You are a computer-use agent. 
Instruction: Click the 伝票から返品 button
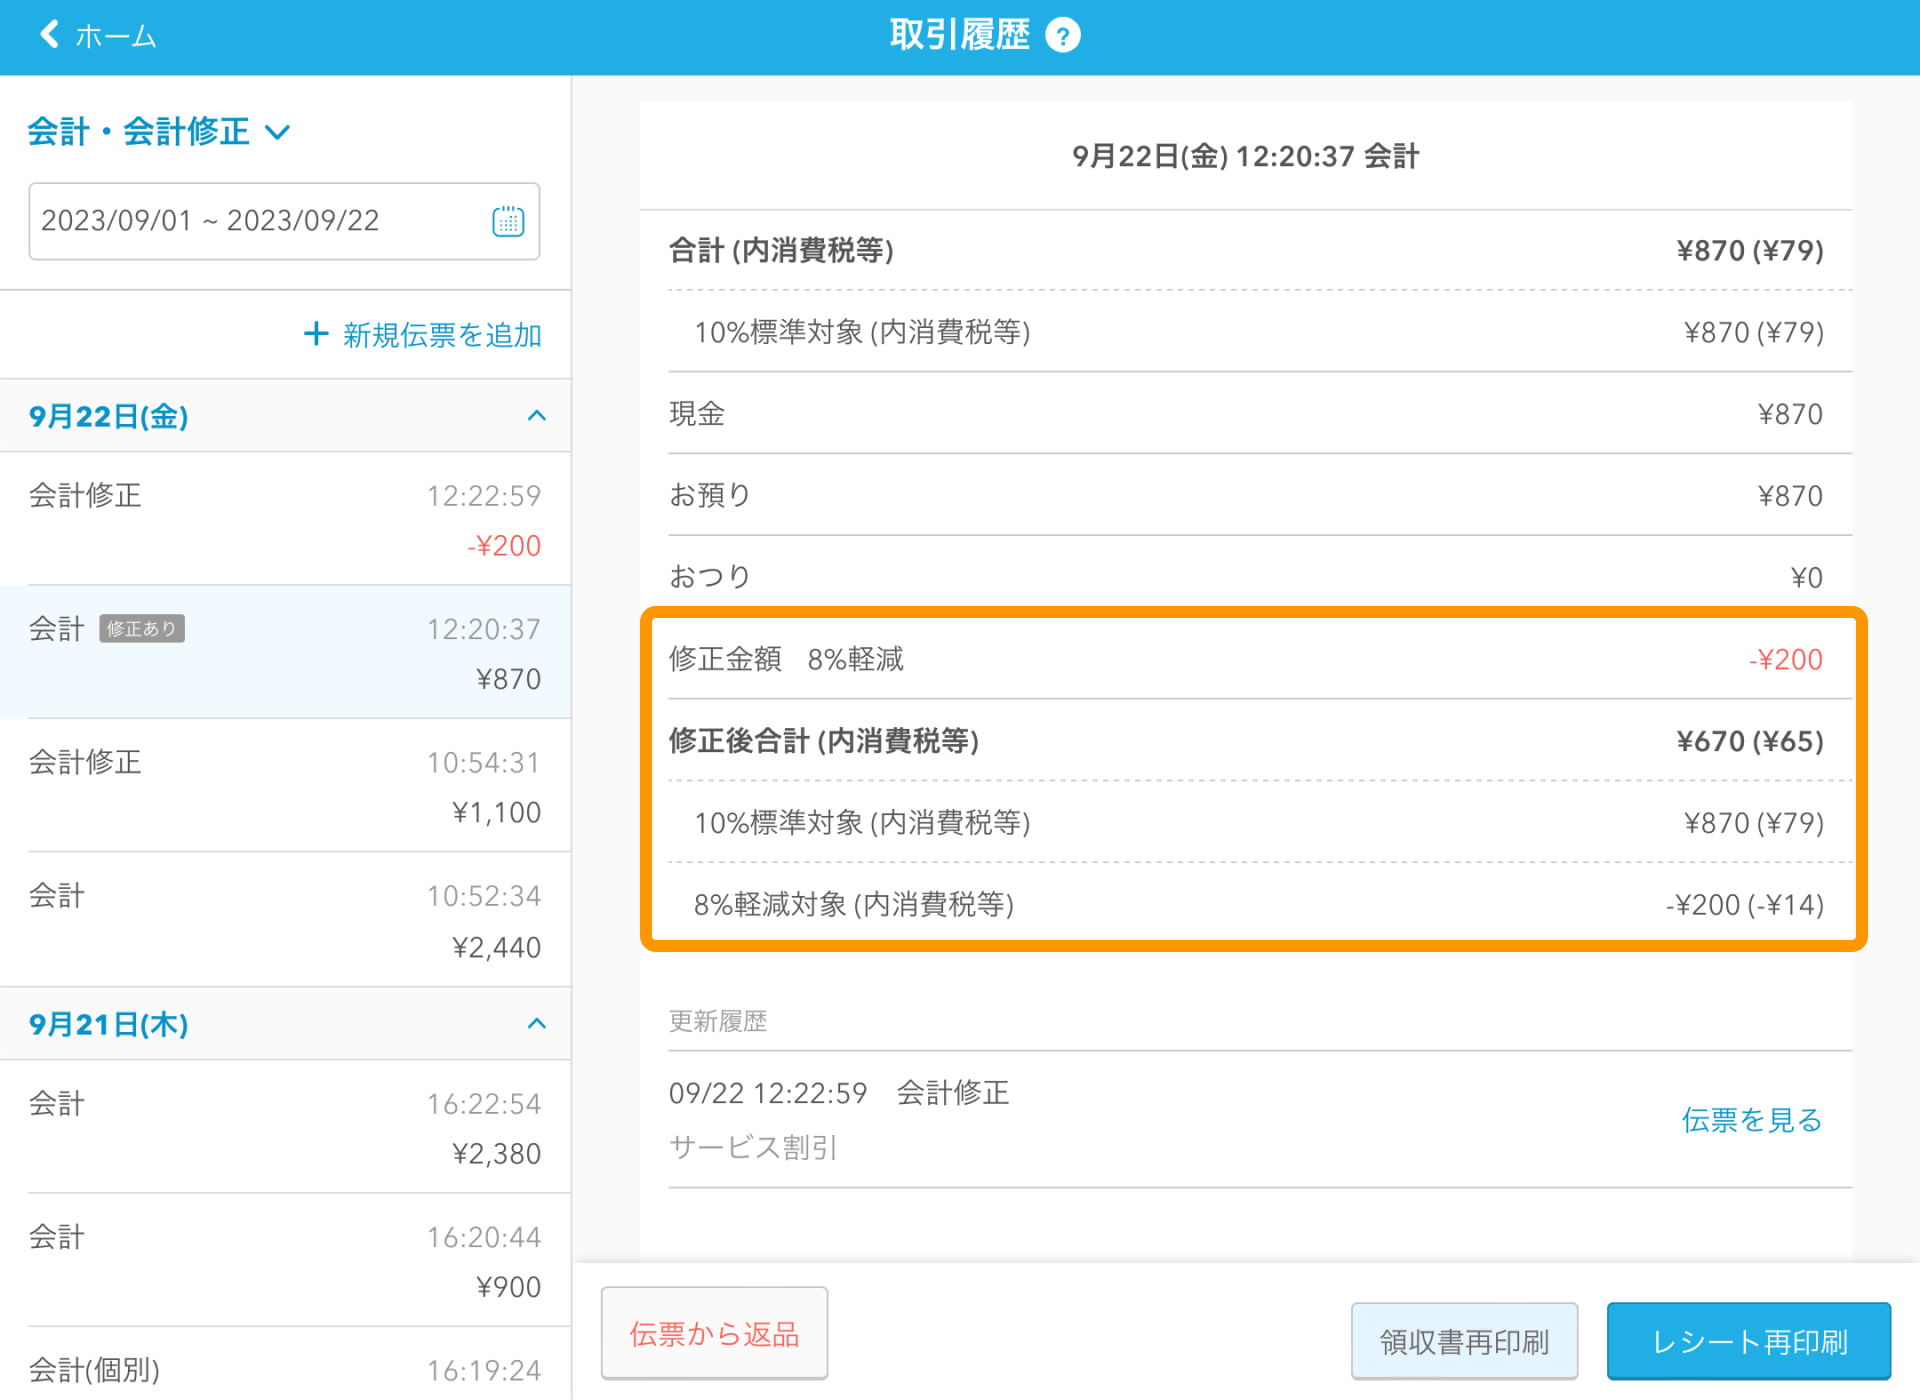tap(714, 1333)
